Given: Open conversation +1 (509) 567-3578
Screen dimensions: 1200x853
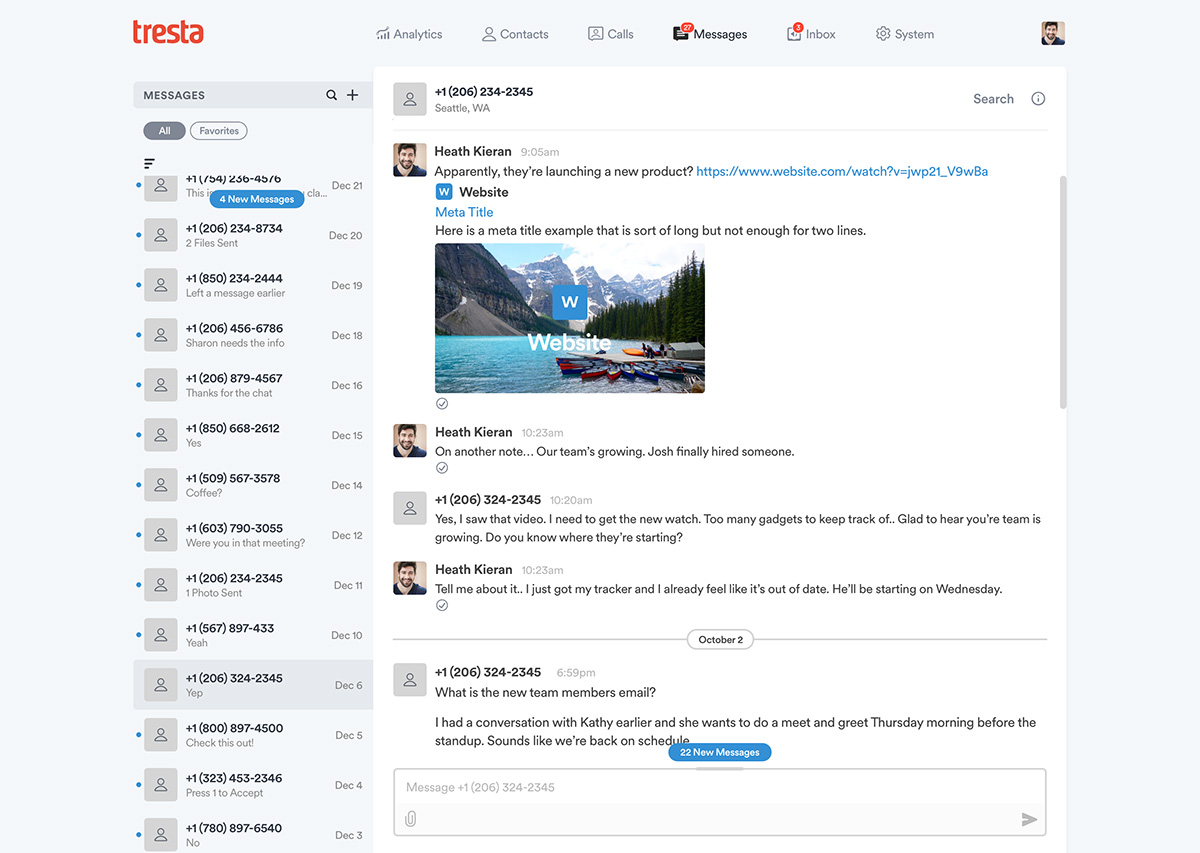Looking at the screenshot, I should coord(253,485).
